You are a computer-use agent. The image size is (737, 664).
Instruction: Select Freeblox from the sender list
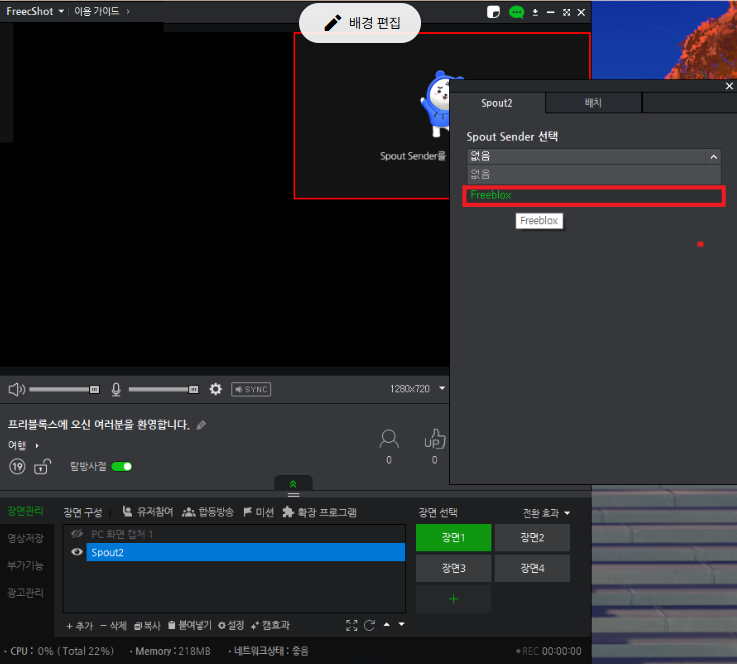(593, 195)
